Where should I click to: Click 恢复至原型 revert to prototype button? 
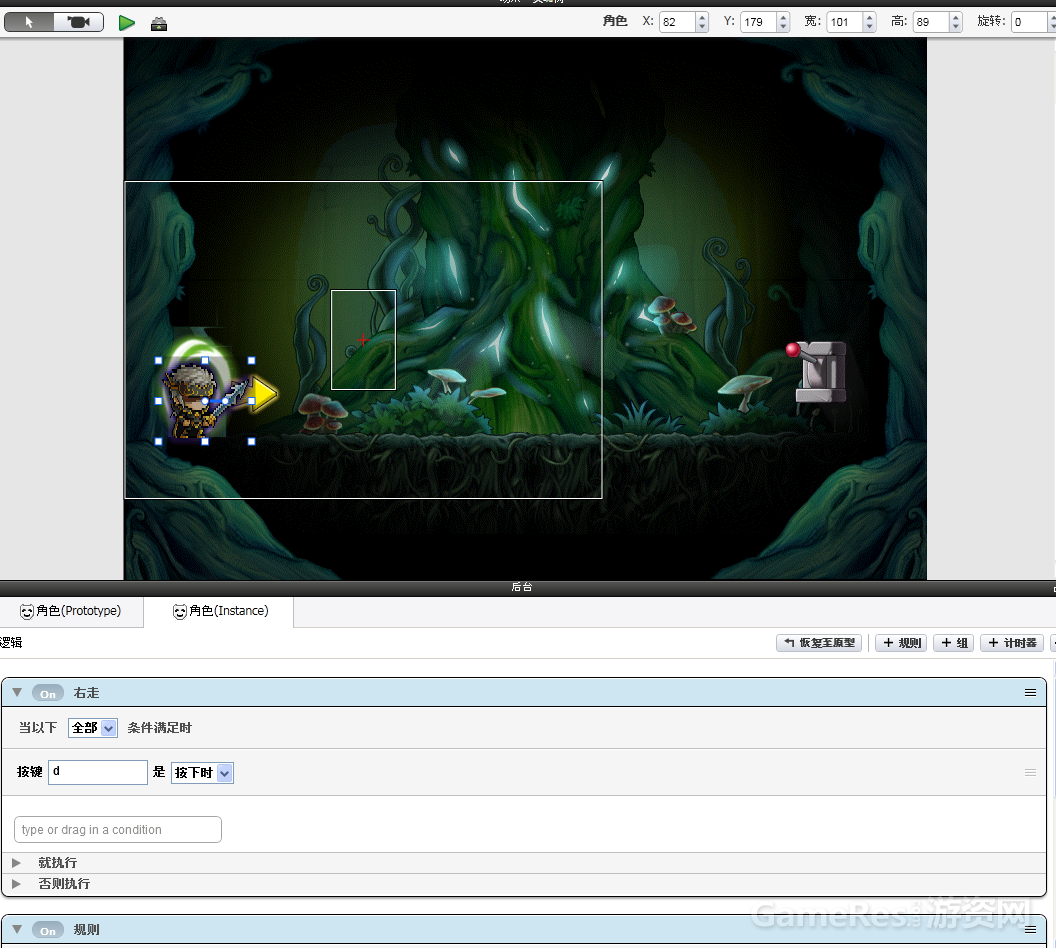click(819, 643)
